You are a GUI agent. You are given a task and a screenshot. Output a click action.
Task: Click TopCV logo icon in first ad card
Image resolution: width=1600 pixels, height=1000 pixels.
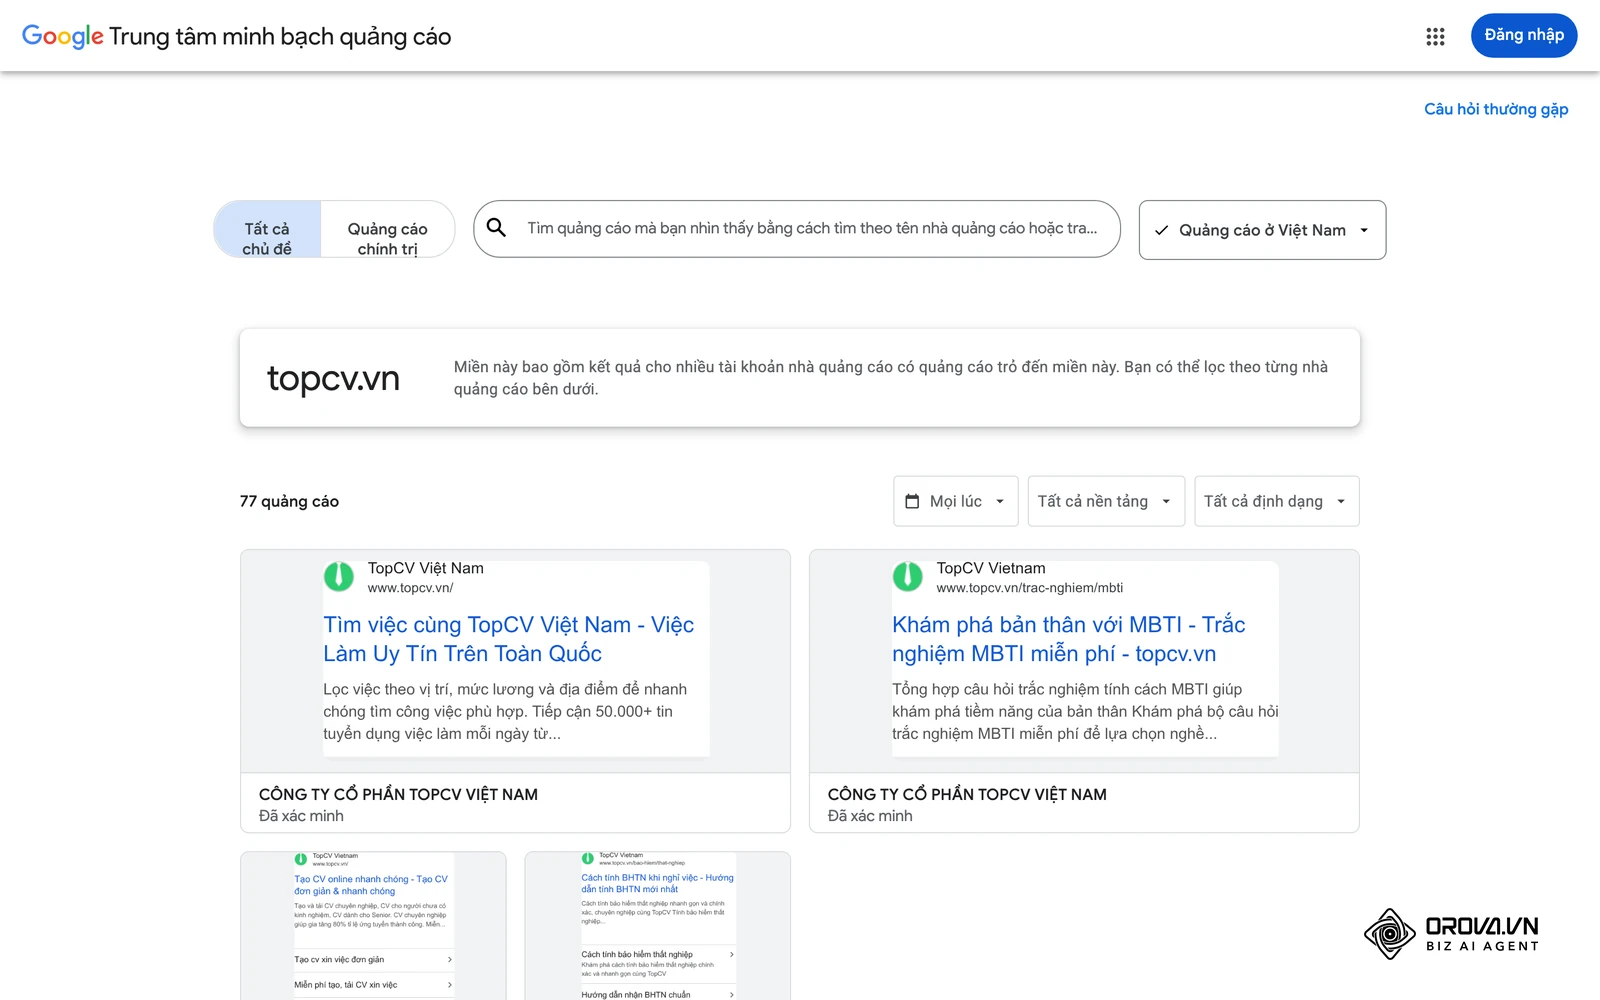click(339, 577)
